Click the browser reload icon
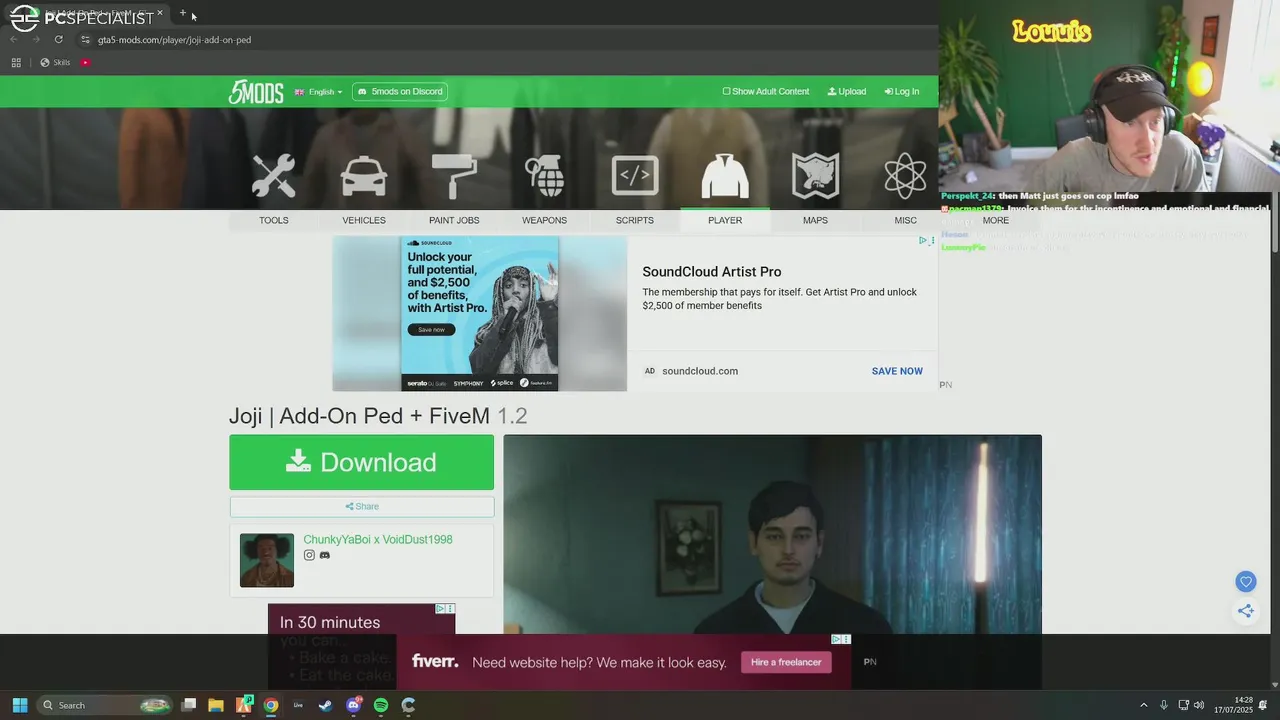This screenshot has width=1280, height=720. click(58, 40)
